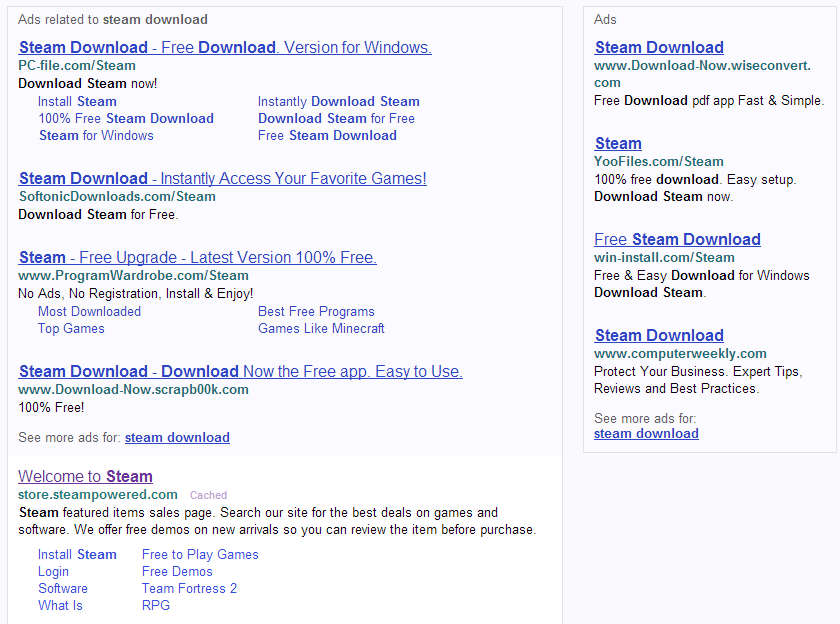Click the 'Free Download pdf app Fast & Simple' description
Viewport: 840px width, 624px height.
(x=709, y=101)
